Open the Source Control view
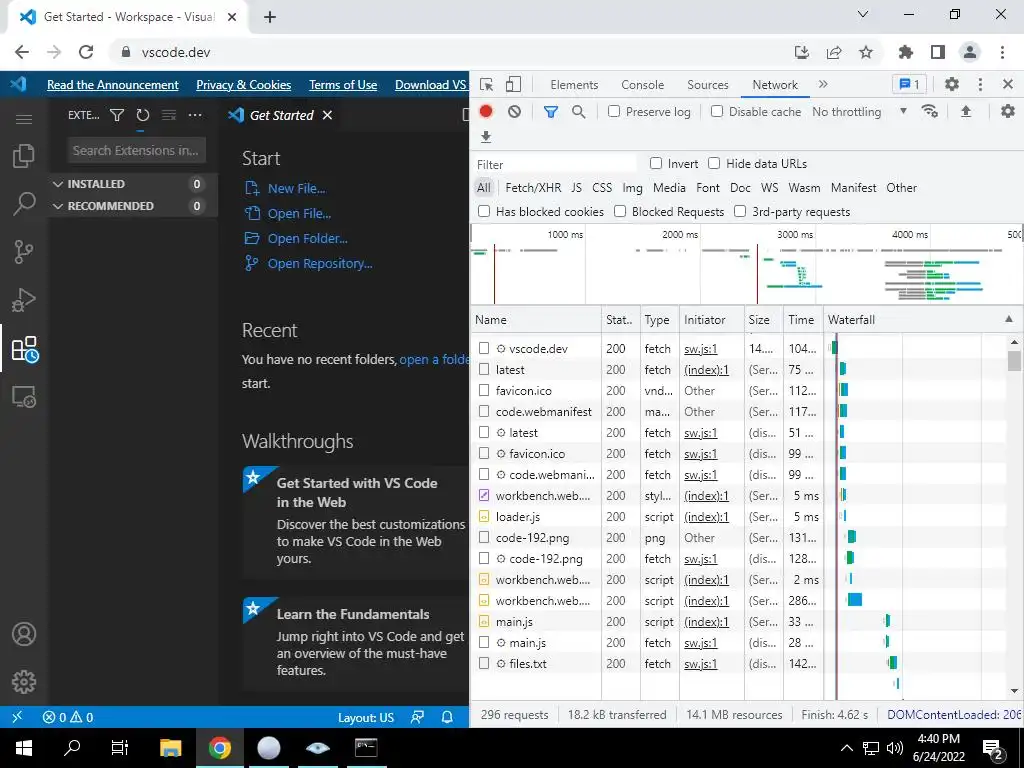Viewport: 1024px width, 768px height. (24, 251)
